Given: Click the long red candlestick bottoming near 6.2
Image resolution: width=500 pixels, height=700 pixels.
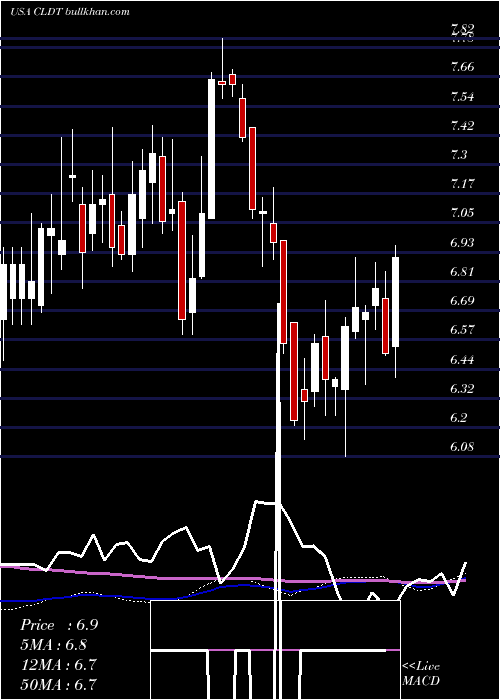Looking at the screenshot, I should pyautogui.click(x=294, y=371).
